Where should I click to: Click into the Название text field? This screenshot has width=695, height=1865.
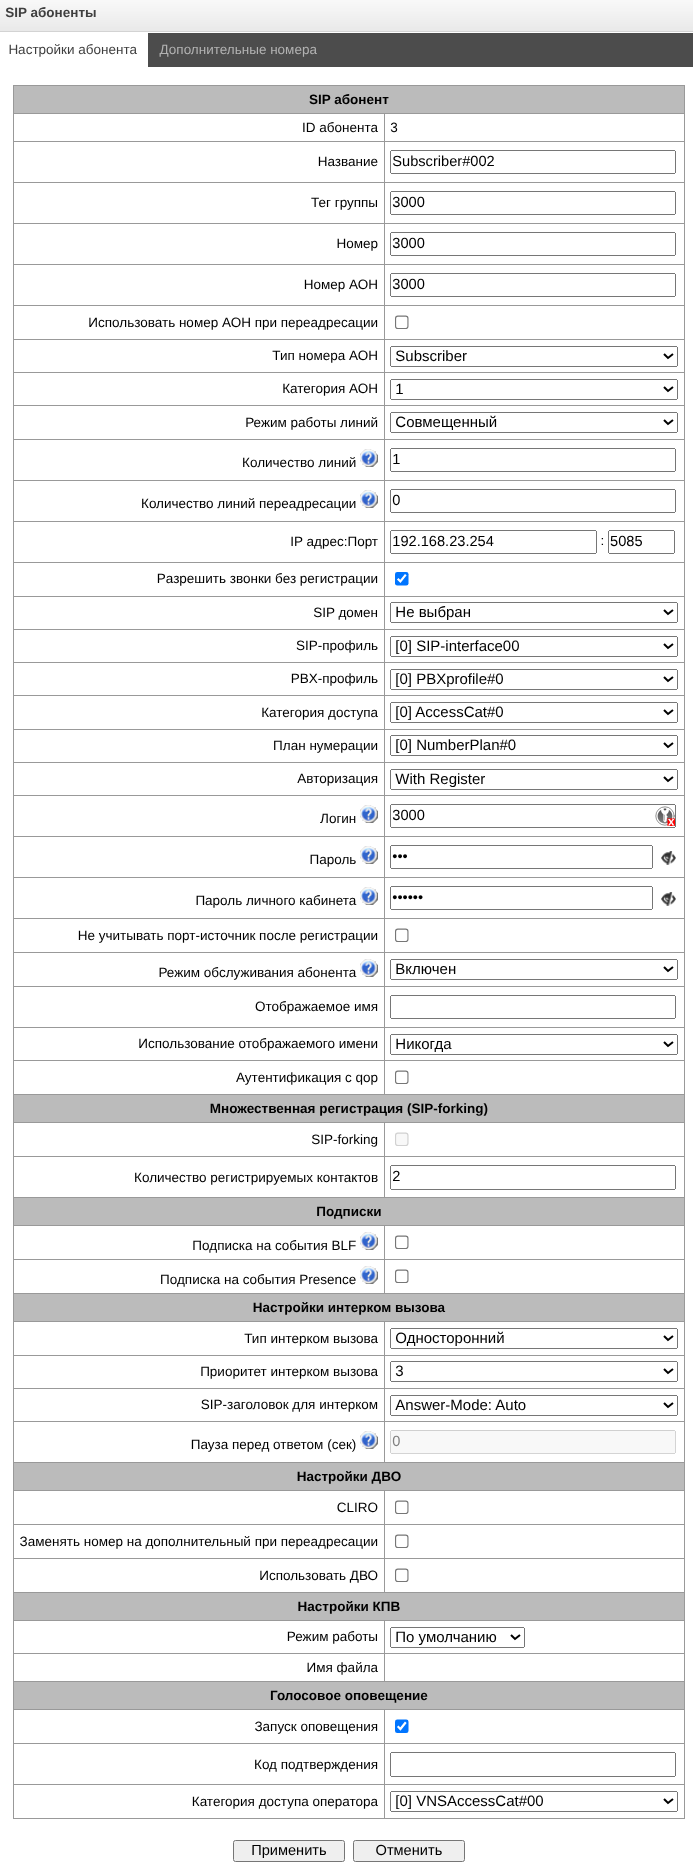pos(533,162)
